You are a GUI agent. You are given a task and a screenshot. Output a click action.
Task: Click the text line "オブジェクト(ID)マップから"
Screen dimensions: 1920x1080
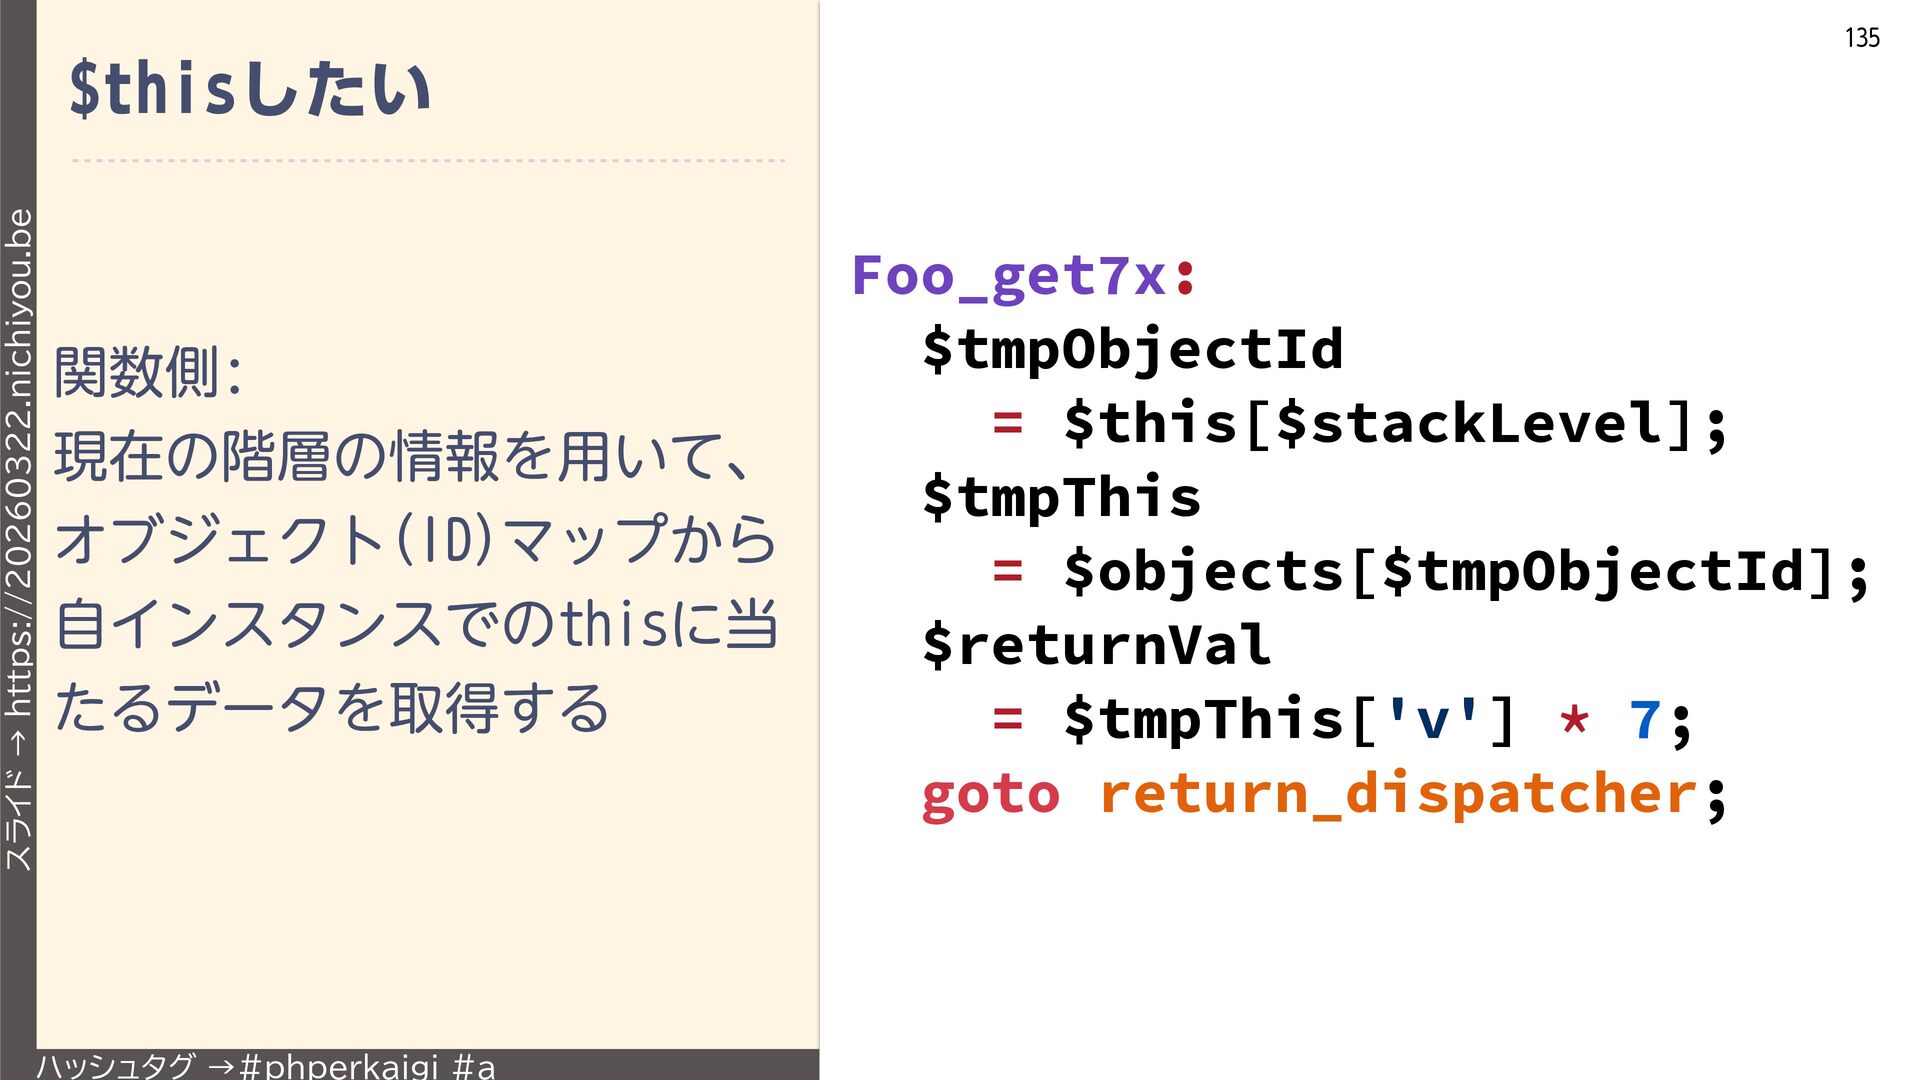point(415,540)
